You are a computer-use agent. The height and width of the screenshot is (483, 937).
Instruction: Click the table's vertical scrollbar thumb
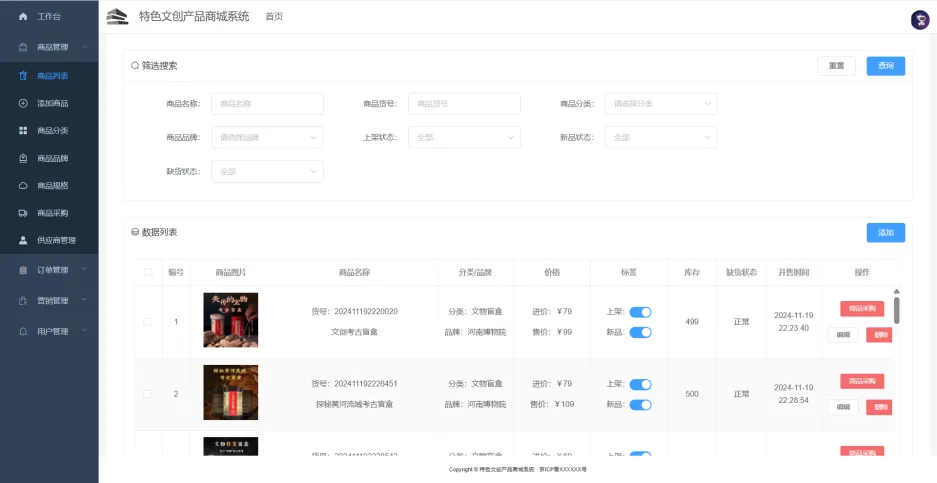coord(896,309)
